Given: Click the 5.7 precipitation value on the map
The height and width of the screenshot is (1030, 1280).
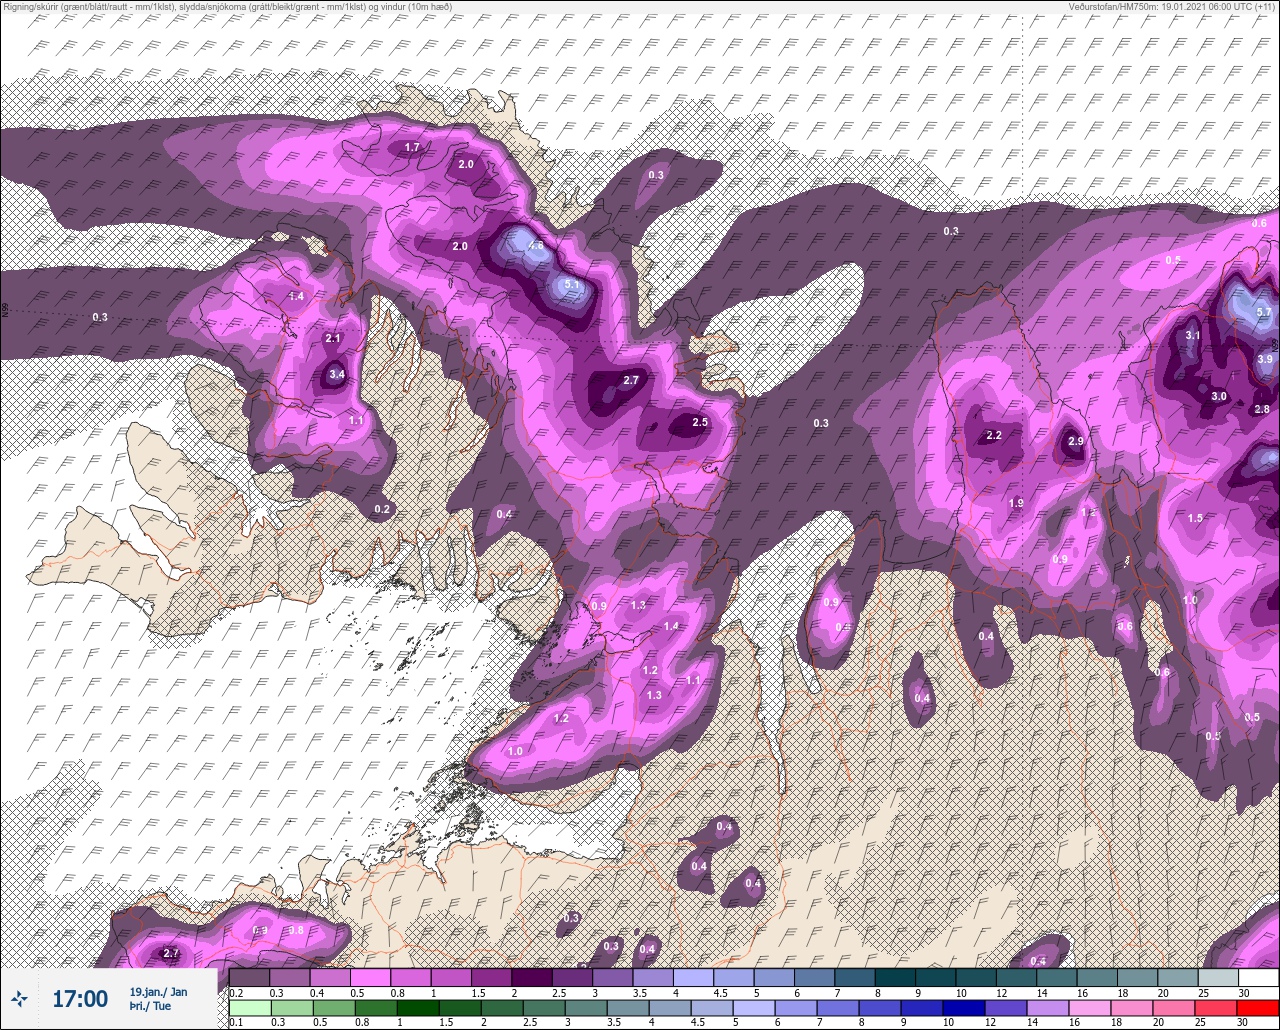Looking at the screenshot, I should coord(1264,312).
